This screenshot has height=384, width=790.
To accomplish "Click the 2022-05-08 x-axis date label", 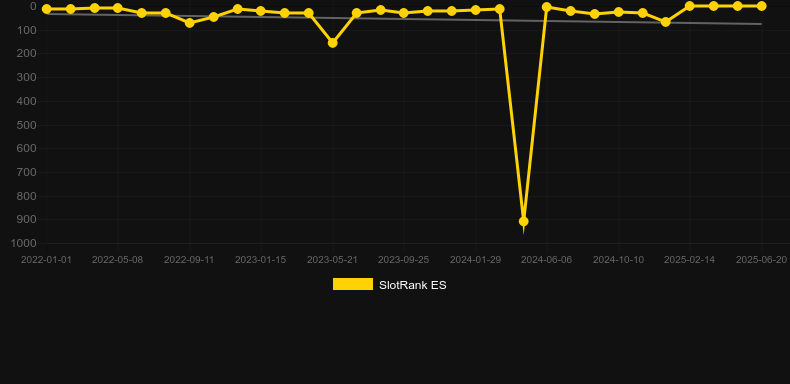I will coord(117,260).
